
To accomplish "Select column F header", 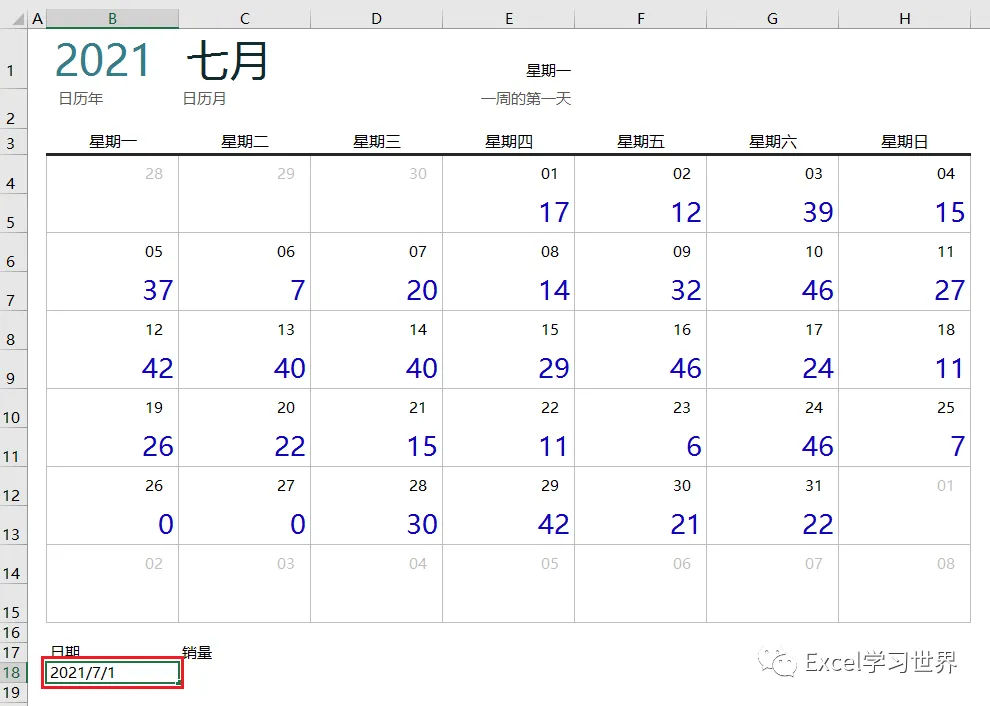I will click(x=641, y=19).
